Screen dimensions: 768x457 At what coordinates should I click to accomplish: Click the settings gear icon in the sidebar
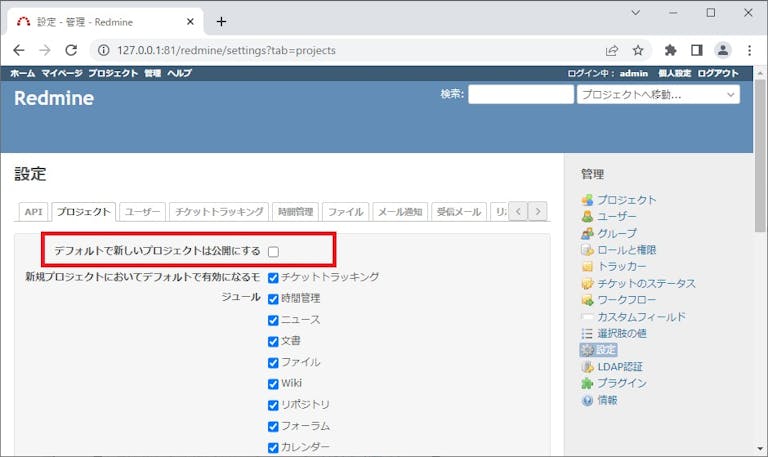587,350
